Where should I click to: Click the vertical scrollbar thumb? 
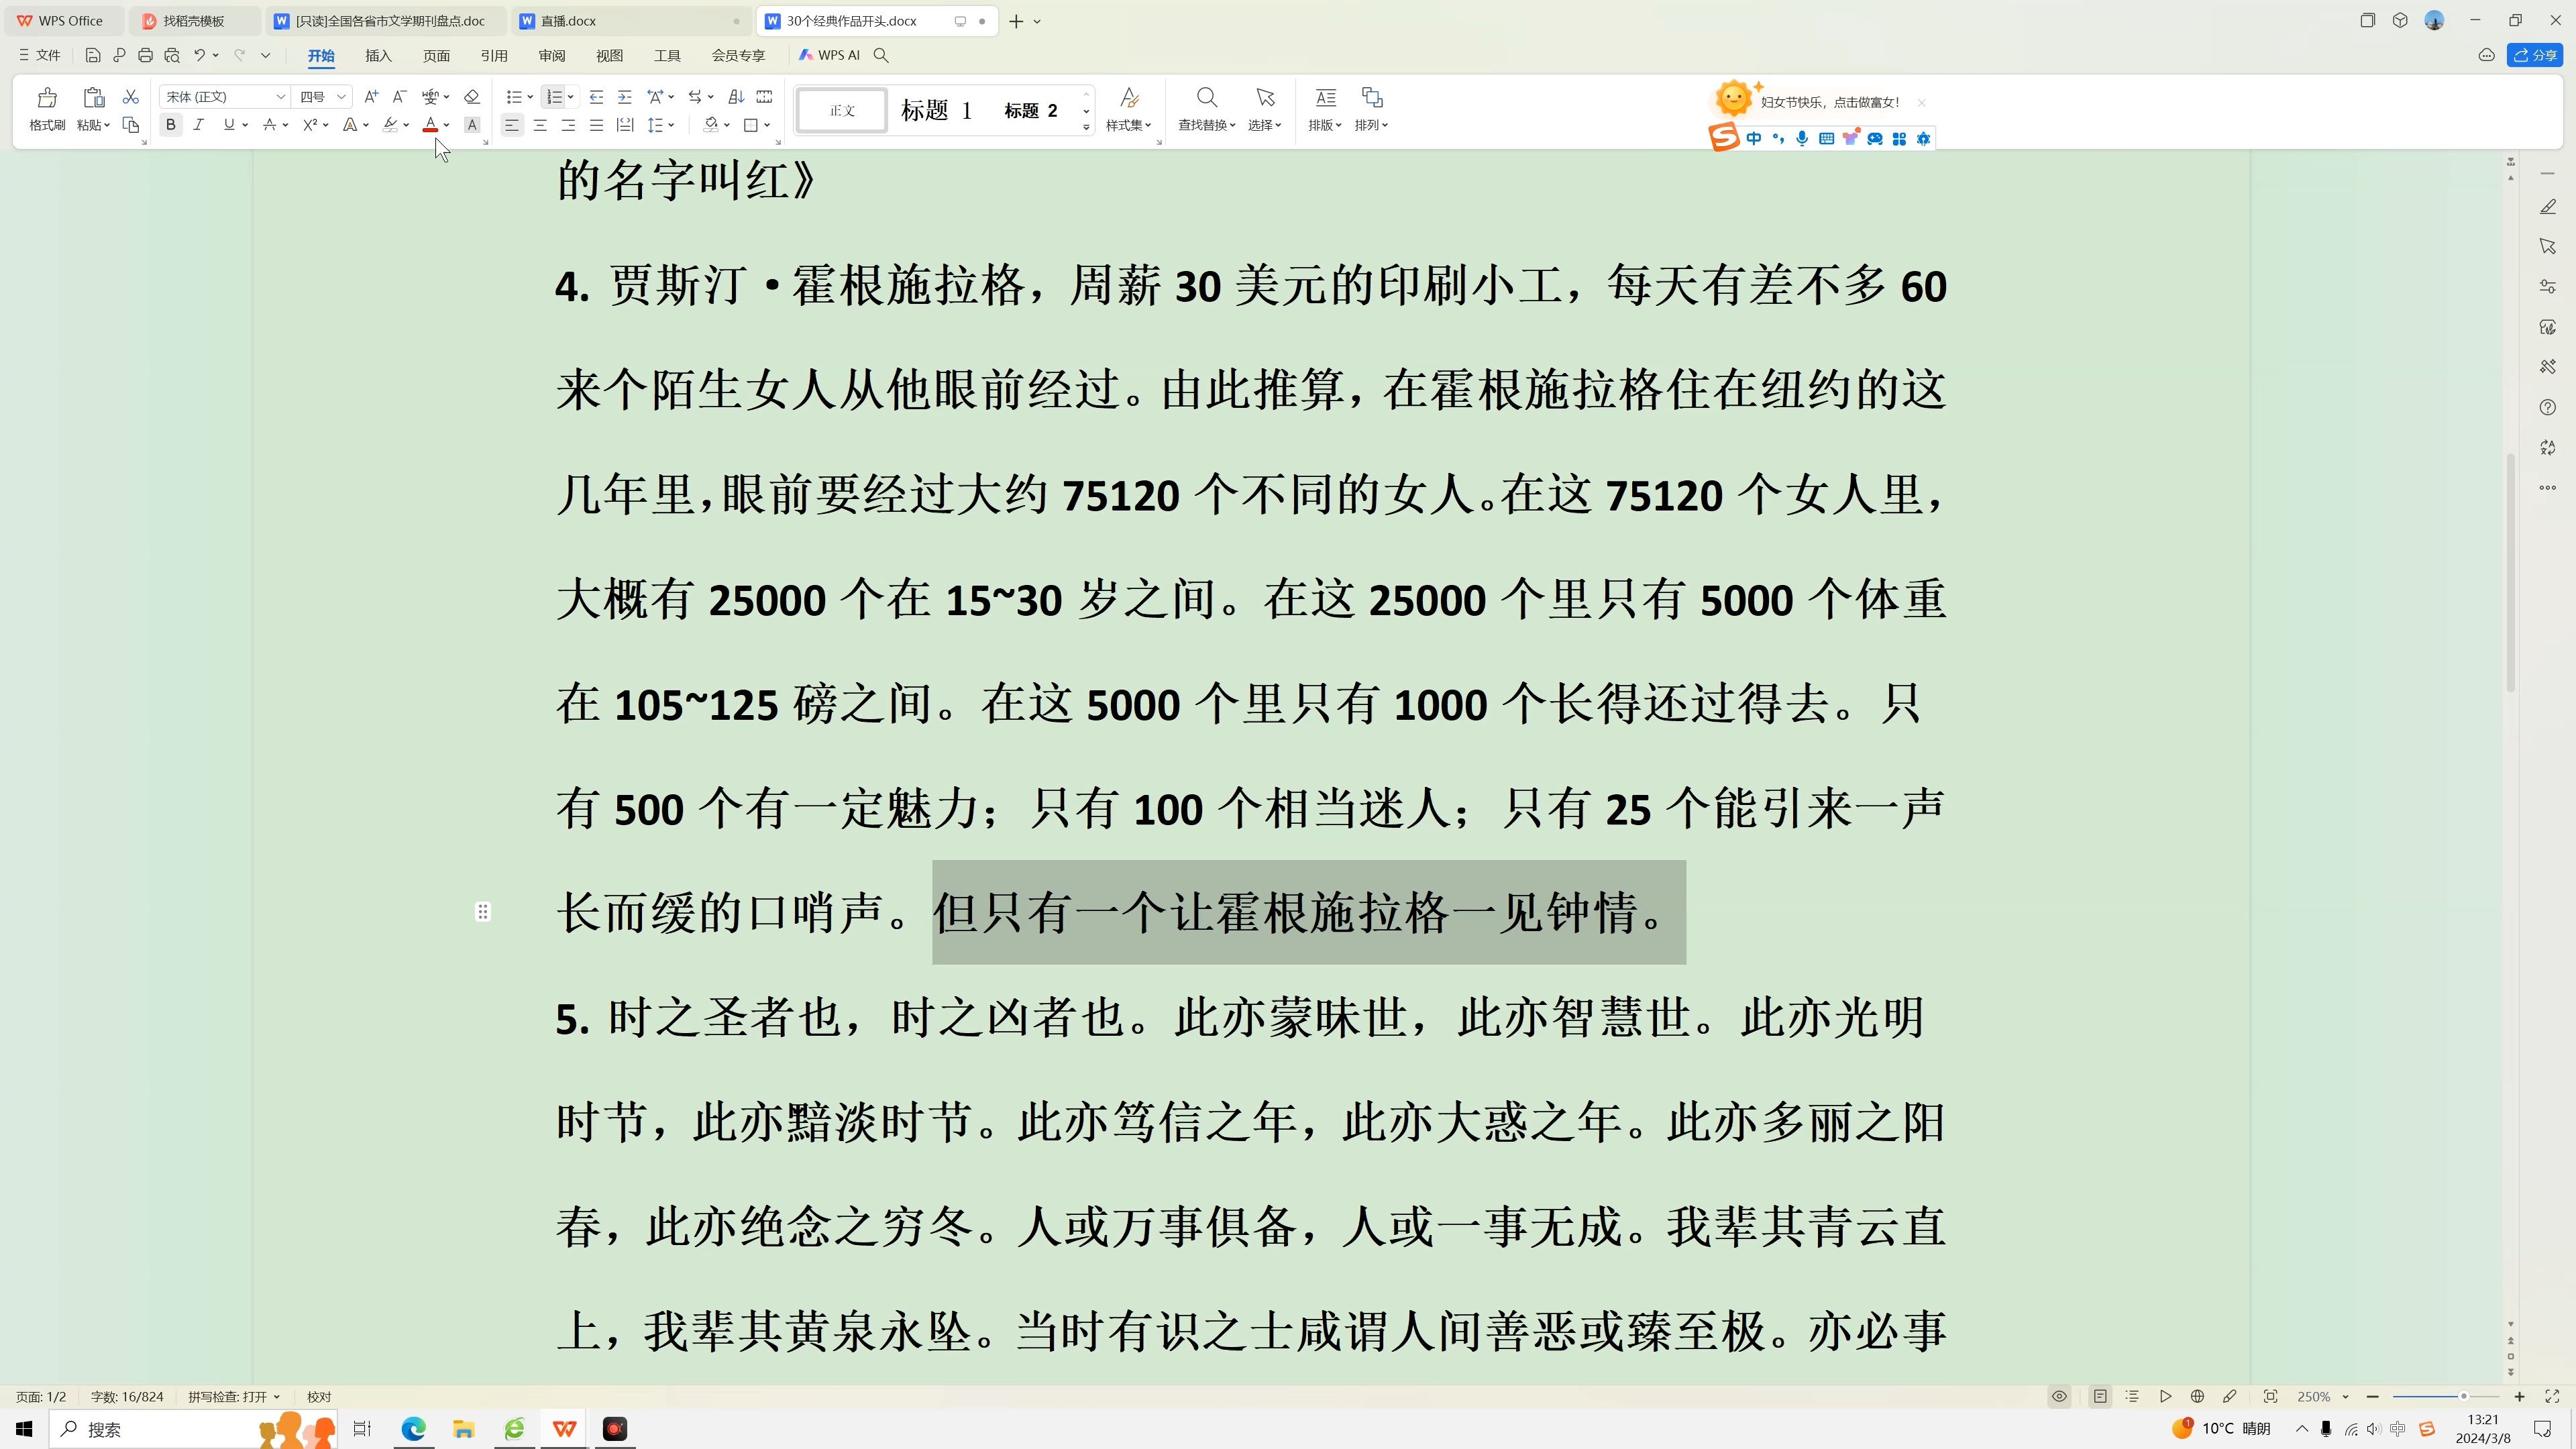tap(2510, 572)
